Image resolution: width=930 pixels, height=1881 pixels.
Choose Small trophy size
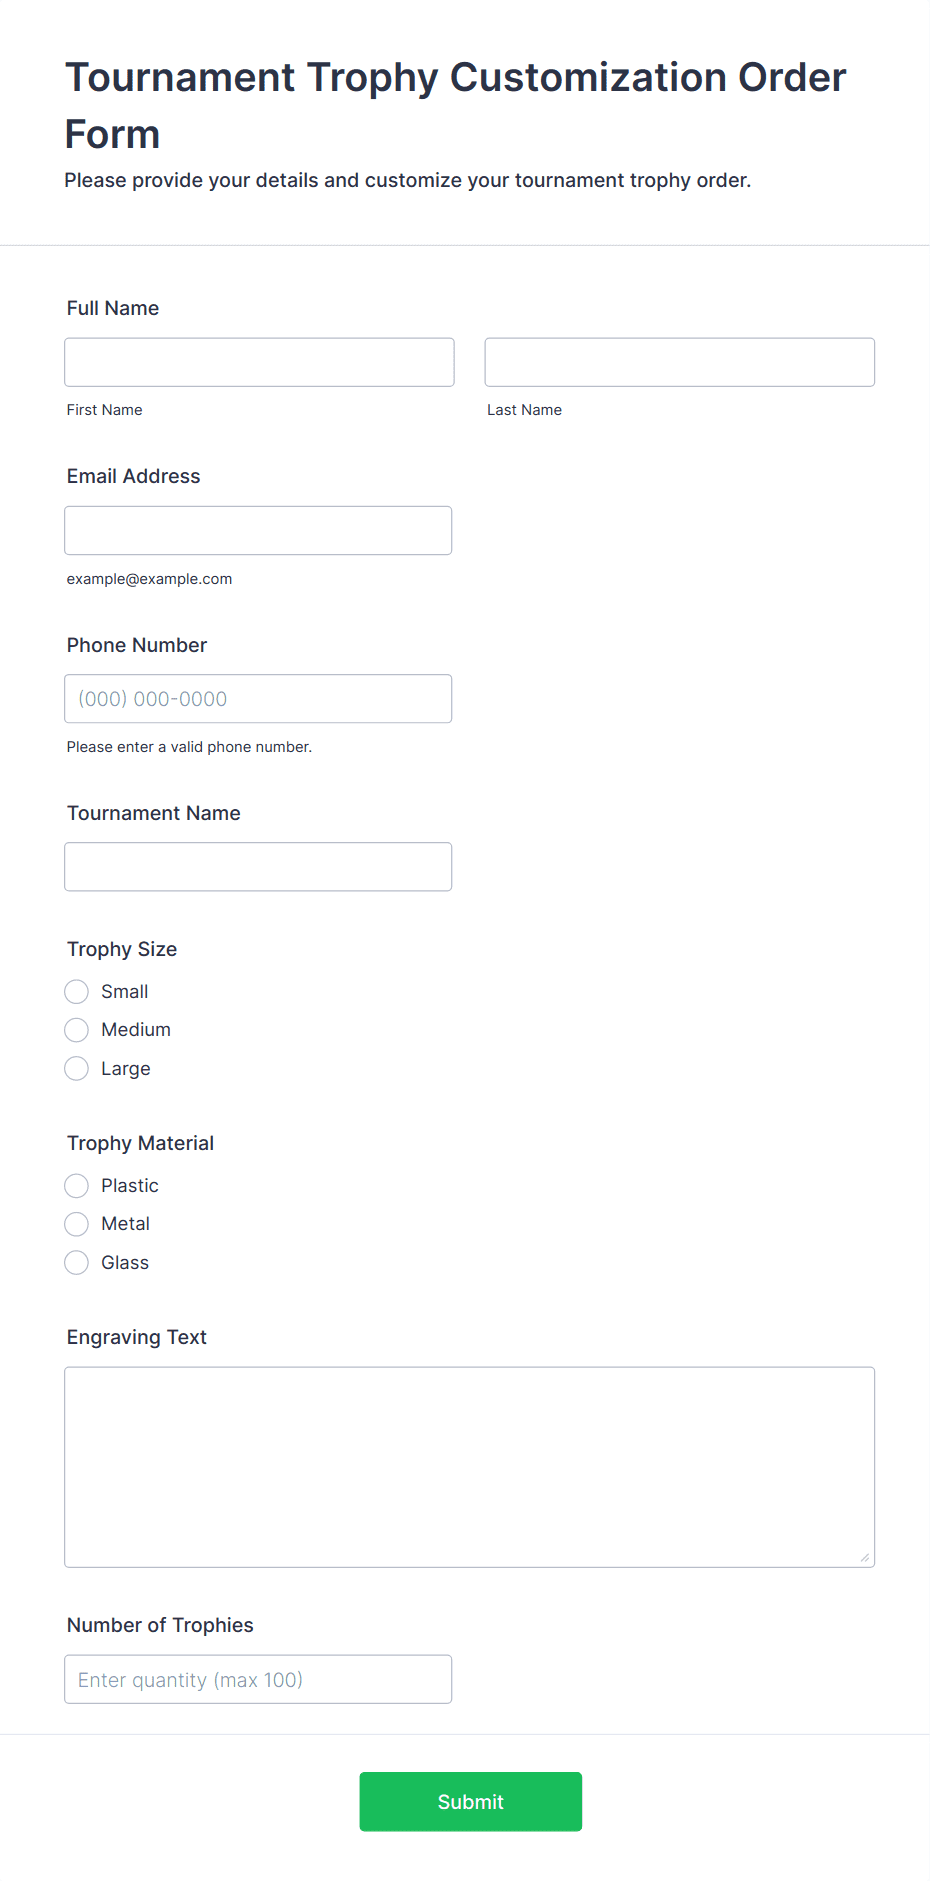(77, 992)
